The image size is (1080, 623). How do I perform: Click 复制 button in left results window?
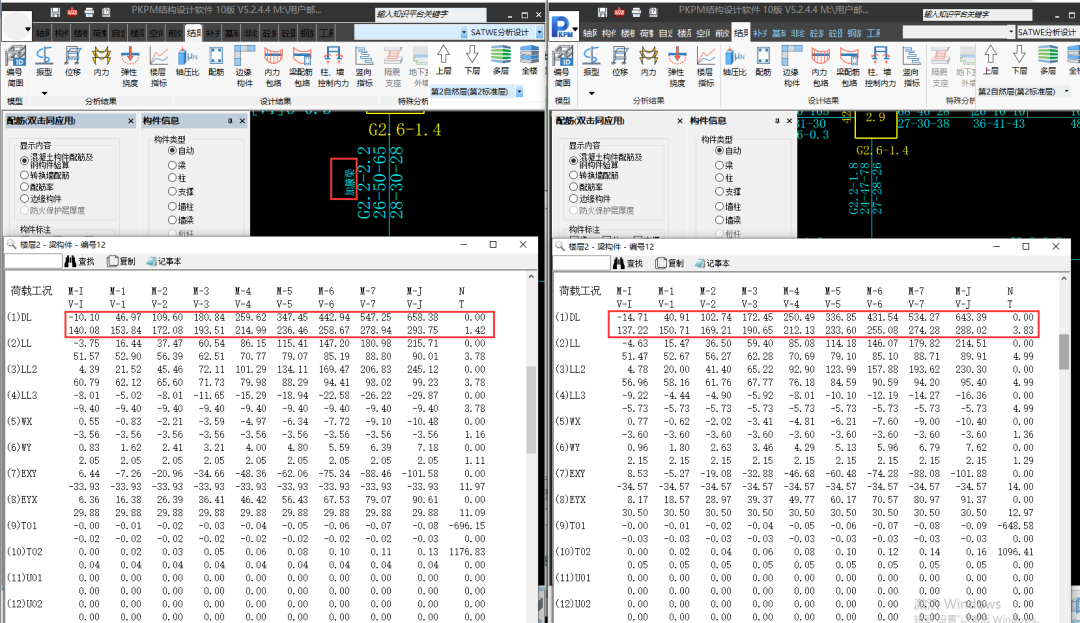coord(121,262)
